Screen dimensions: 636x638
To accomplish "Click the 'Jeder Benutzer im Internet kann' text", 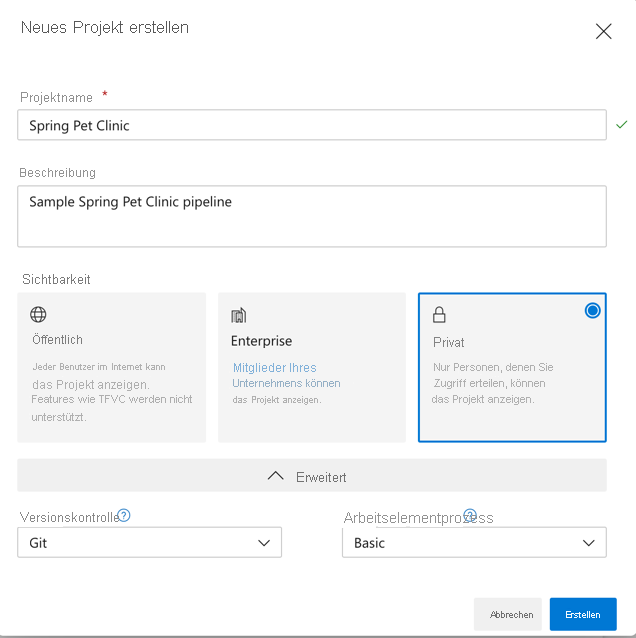I will click(x=99, y=367).
